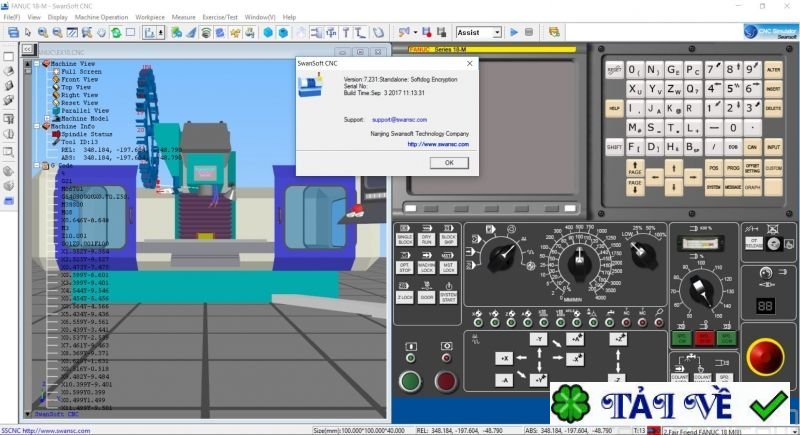The image size is (800, 435).
Task: Toggle the DRY RUN switch
Action: pos(427,240)
